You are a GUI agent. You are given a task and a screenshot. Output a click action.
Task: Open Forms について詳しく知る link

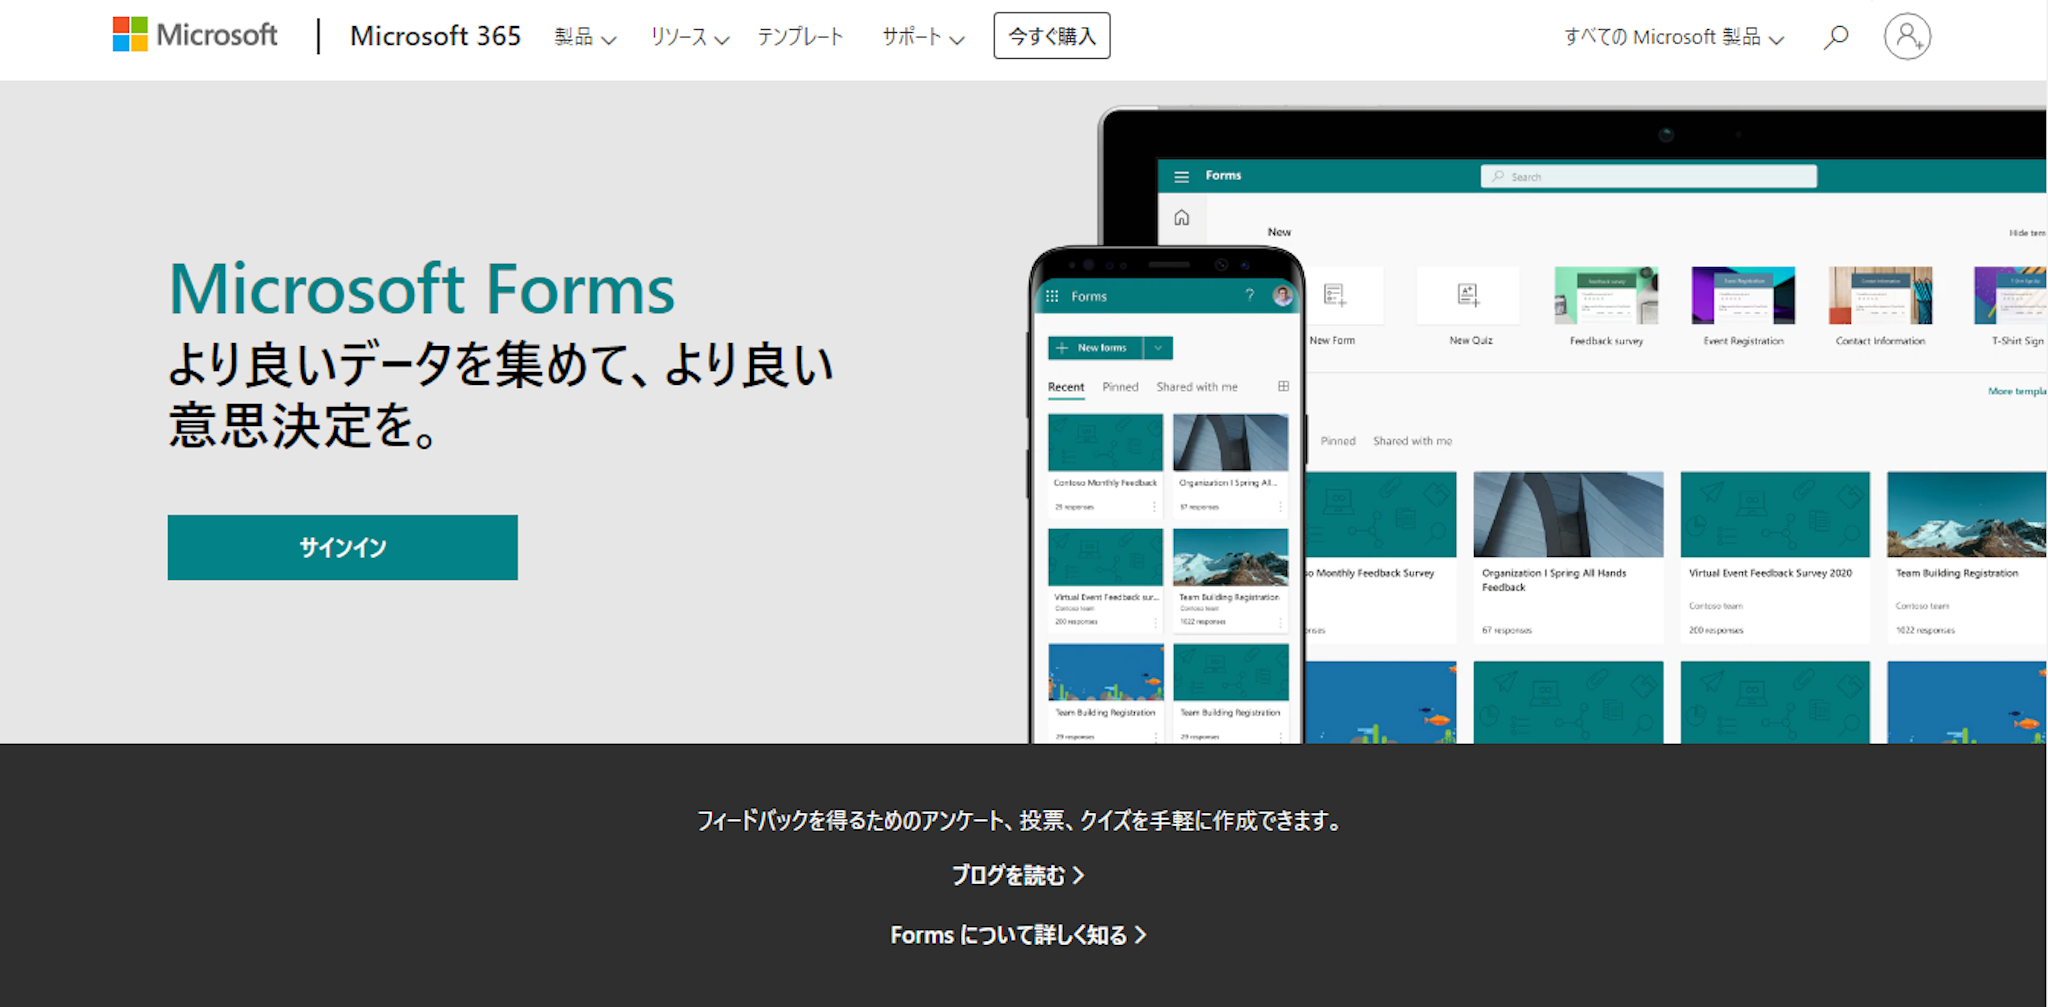tap(1018, 935)
